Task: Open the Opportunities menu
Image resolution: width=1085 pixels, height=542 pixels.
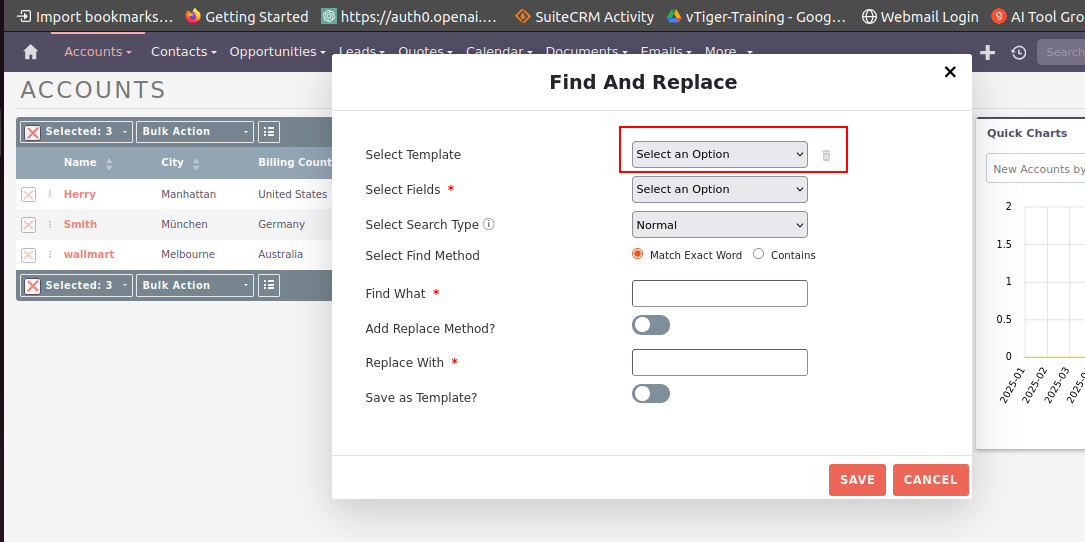Action: point(277,52)
